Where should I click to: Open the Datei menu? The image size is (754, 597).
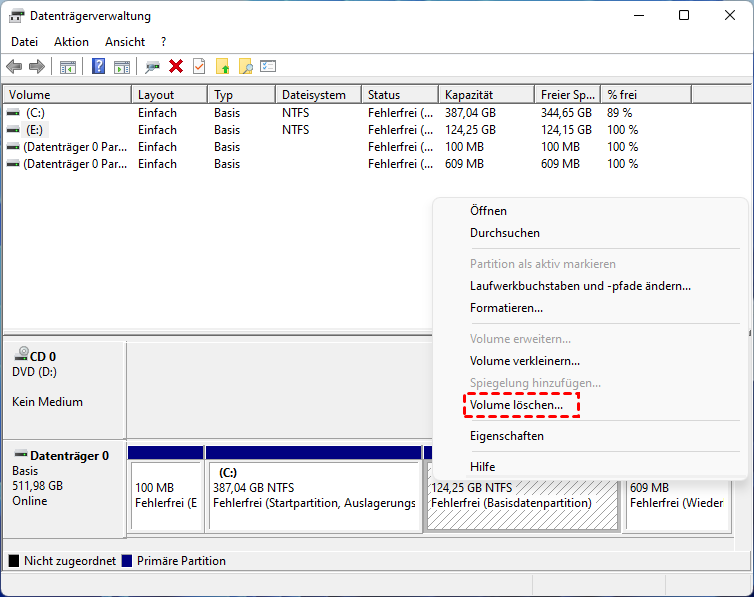(x=25, y=42)
